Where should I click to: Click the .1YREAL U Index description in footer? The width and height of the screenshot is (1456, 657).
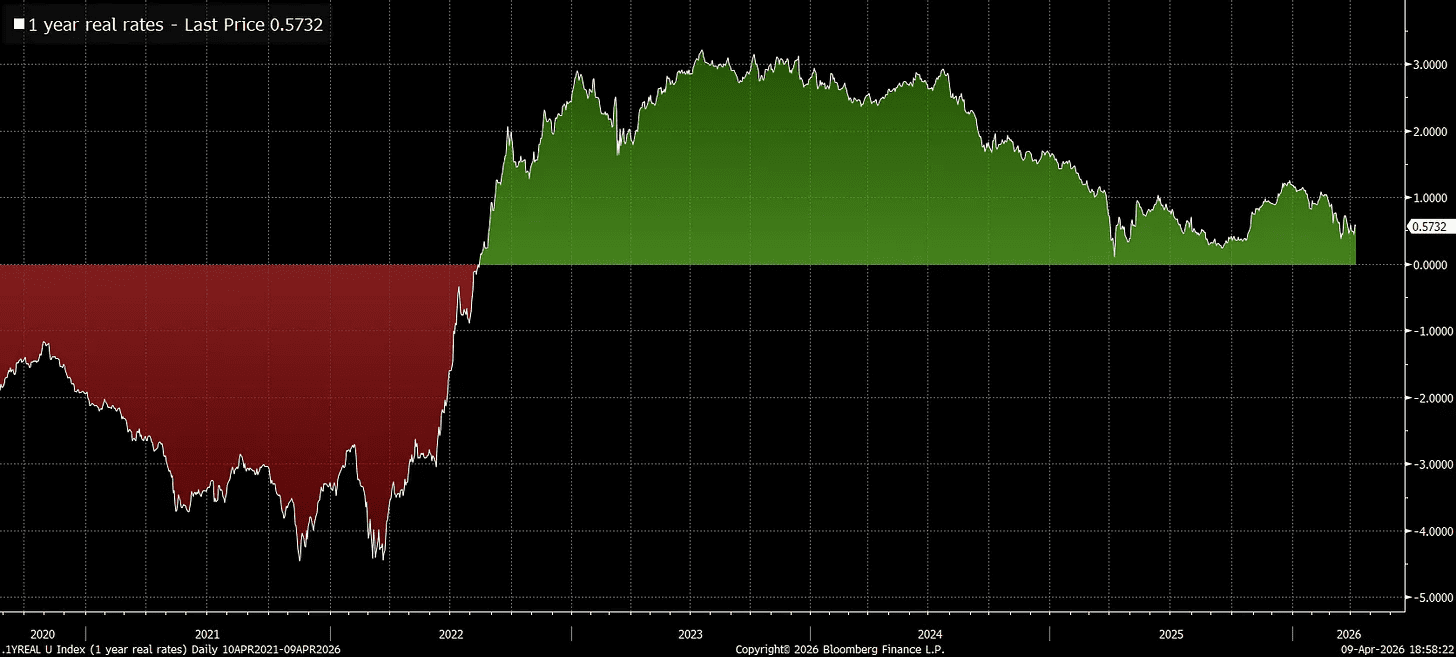tap(172, 649)
